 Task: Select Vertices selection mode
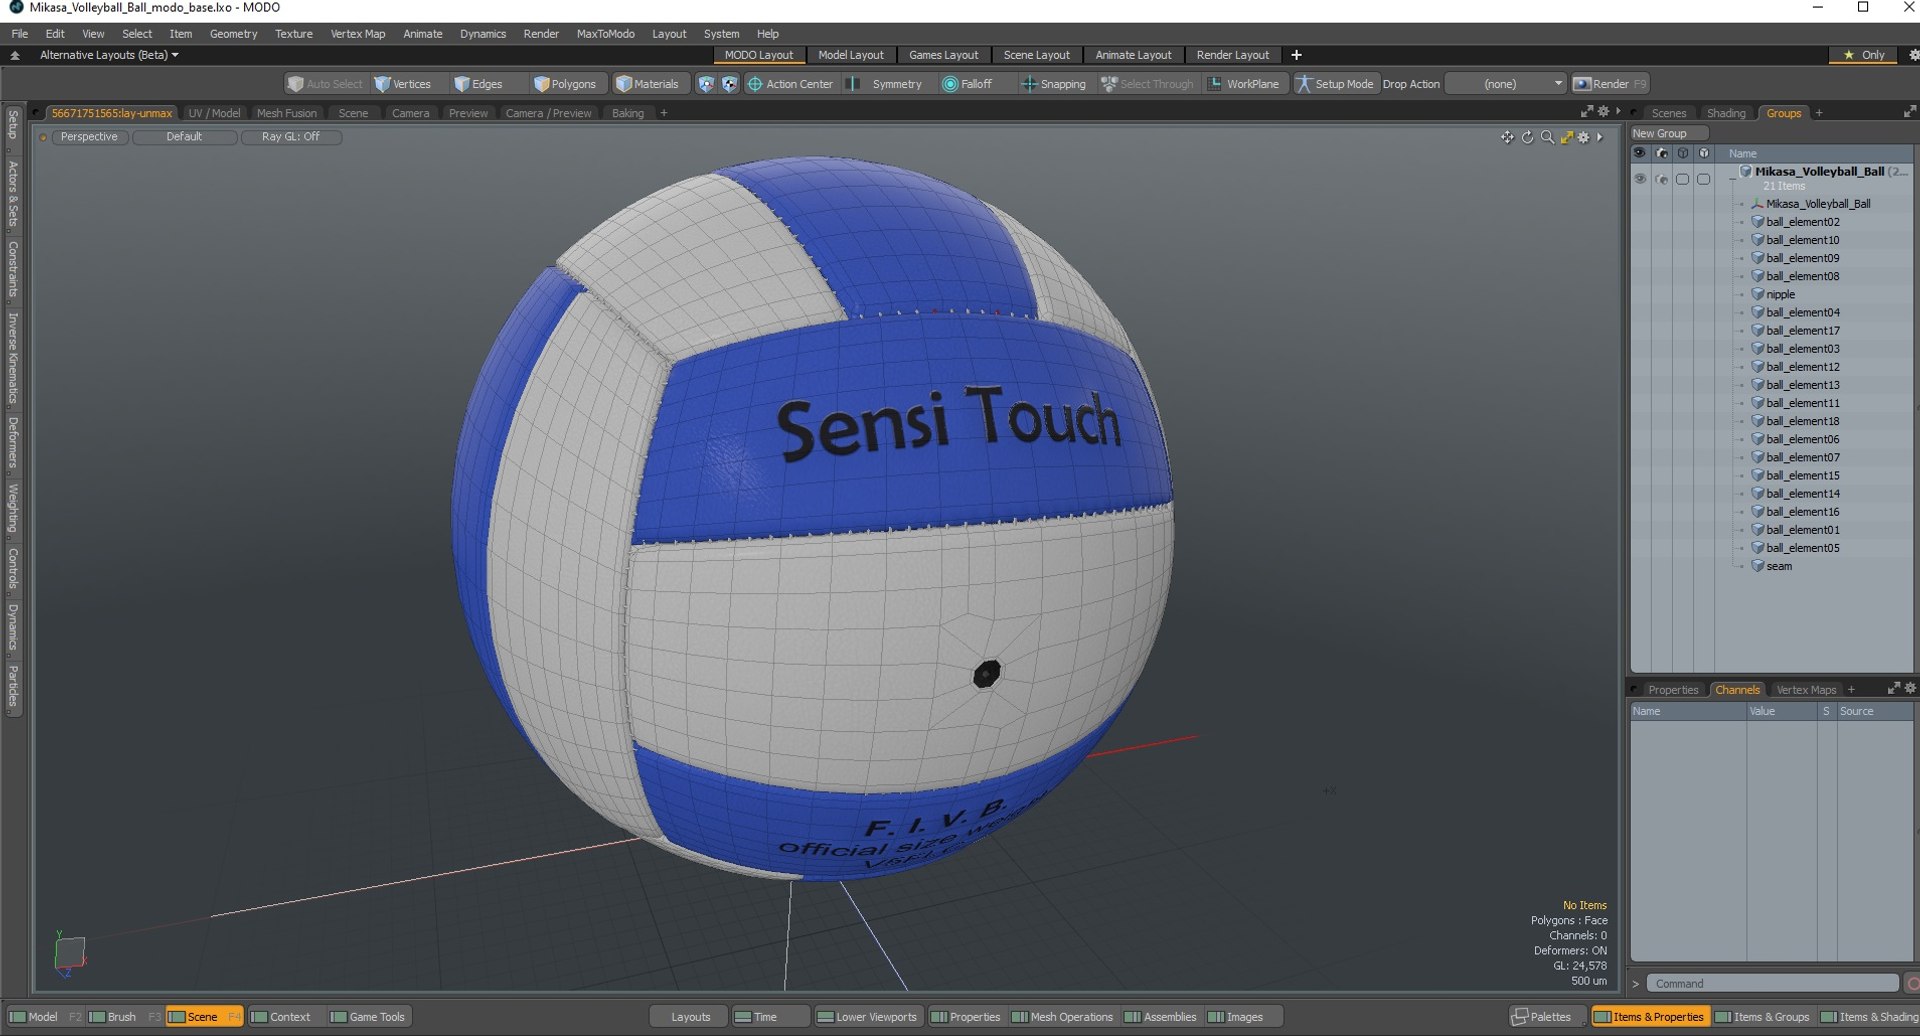[x=403, y=84]
